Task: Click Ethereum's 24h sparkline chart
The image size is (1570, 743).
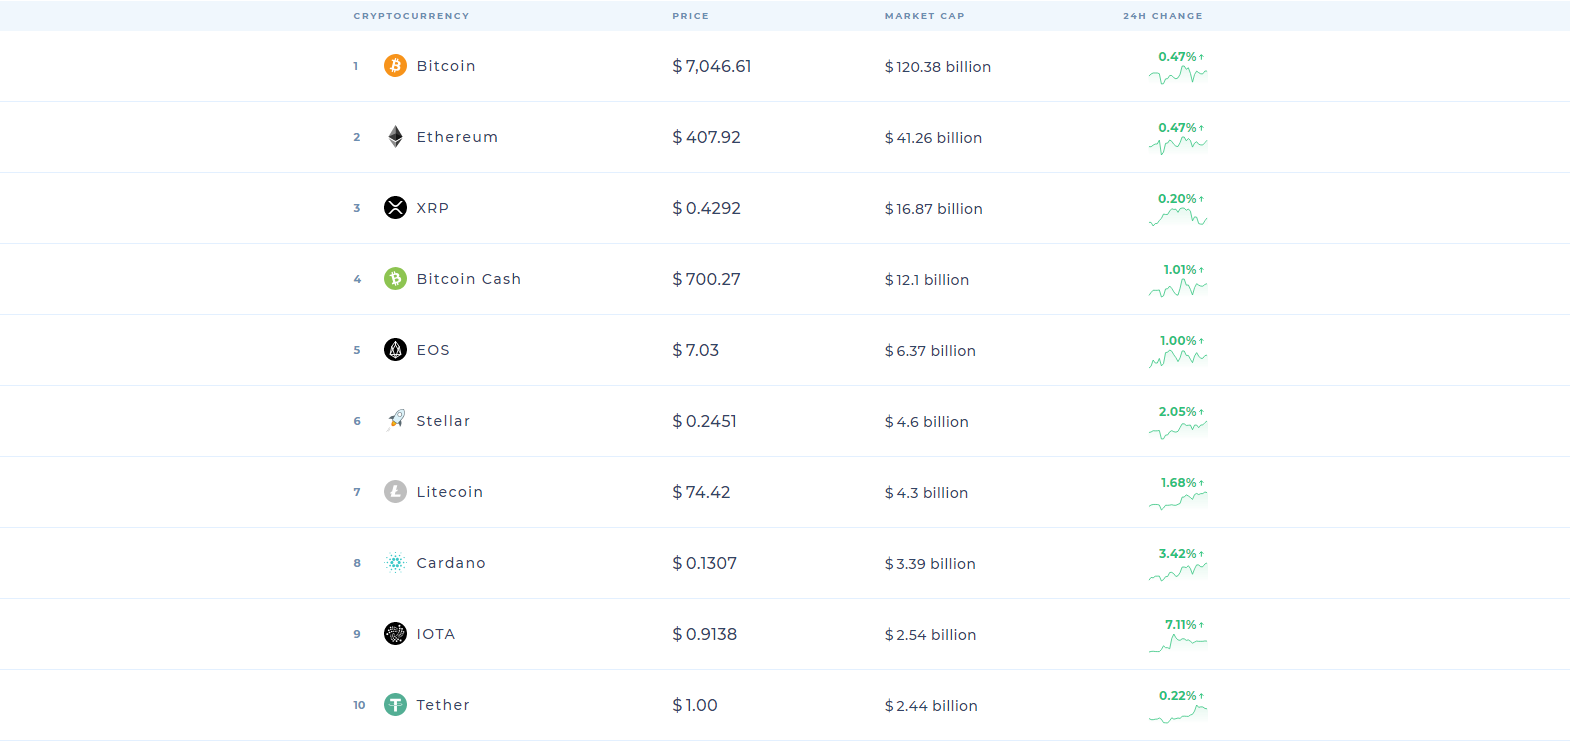Action: click(x=1178, y=146)
